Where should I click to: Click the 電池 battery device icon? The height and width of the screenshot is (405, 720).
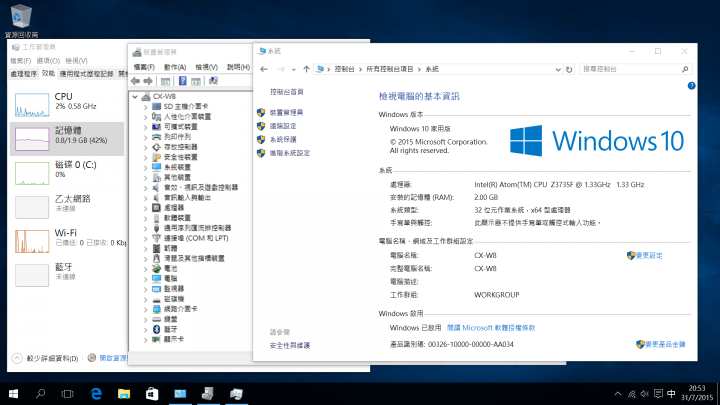pos(156,269)
